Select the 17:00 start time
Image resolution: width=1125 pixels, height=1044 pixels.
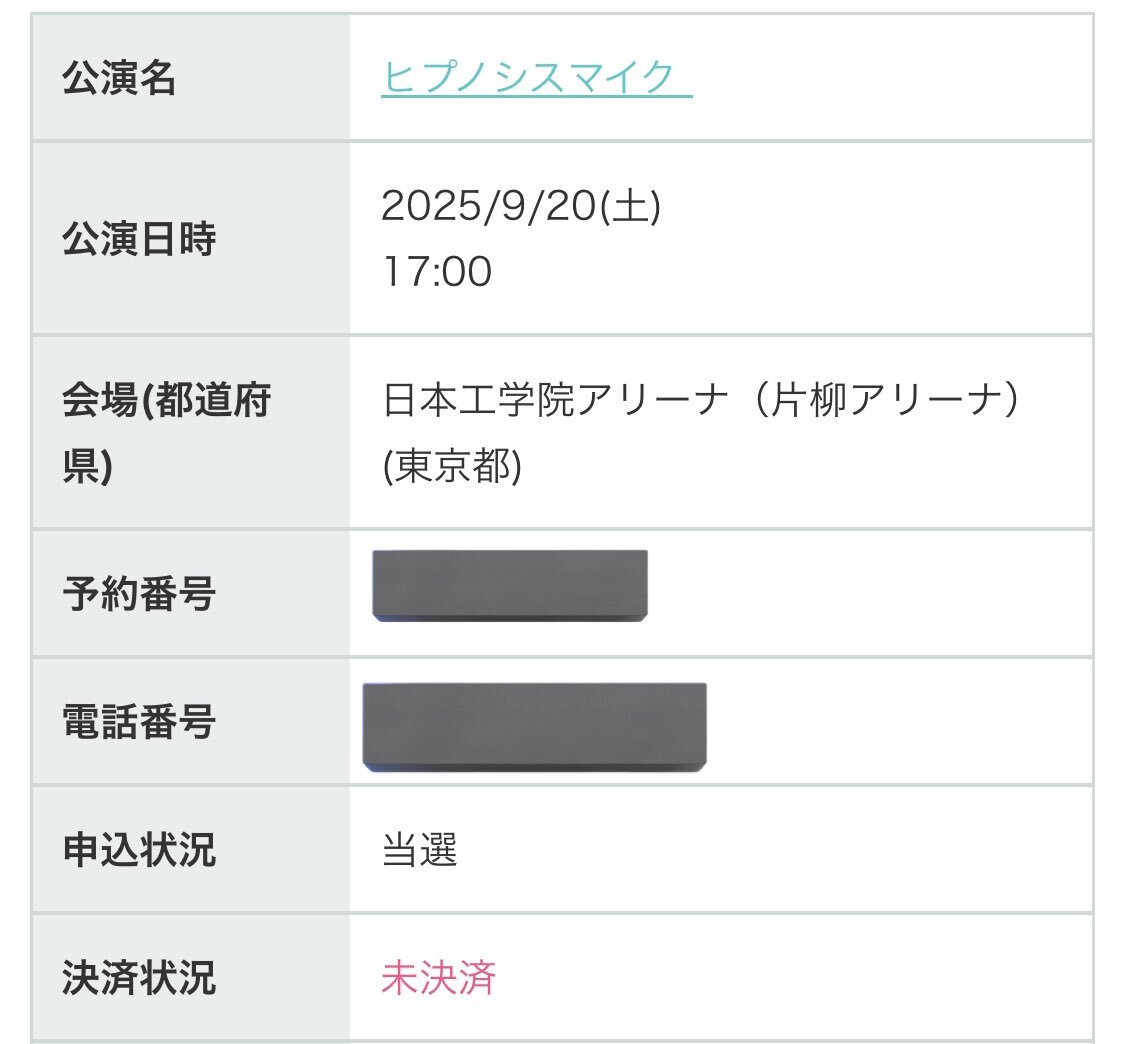click(x=436, y=271)
